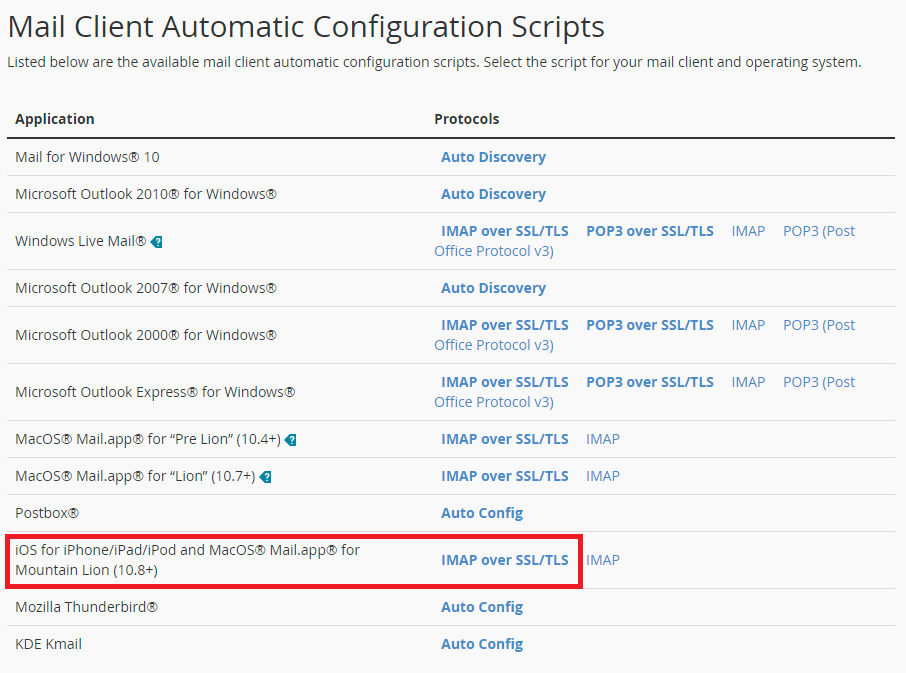Image resolution: width=906 pixels, height=673 pixels.
Task: Open Auto Discovery for Microsoft Outlook 2010
Action: coord(493,194)
